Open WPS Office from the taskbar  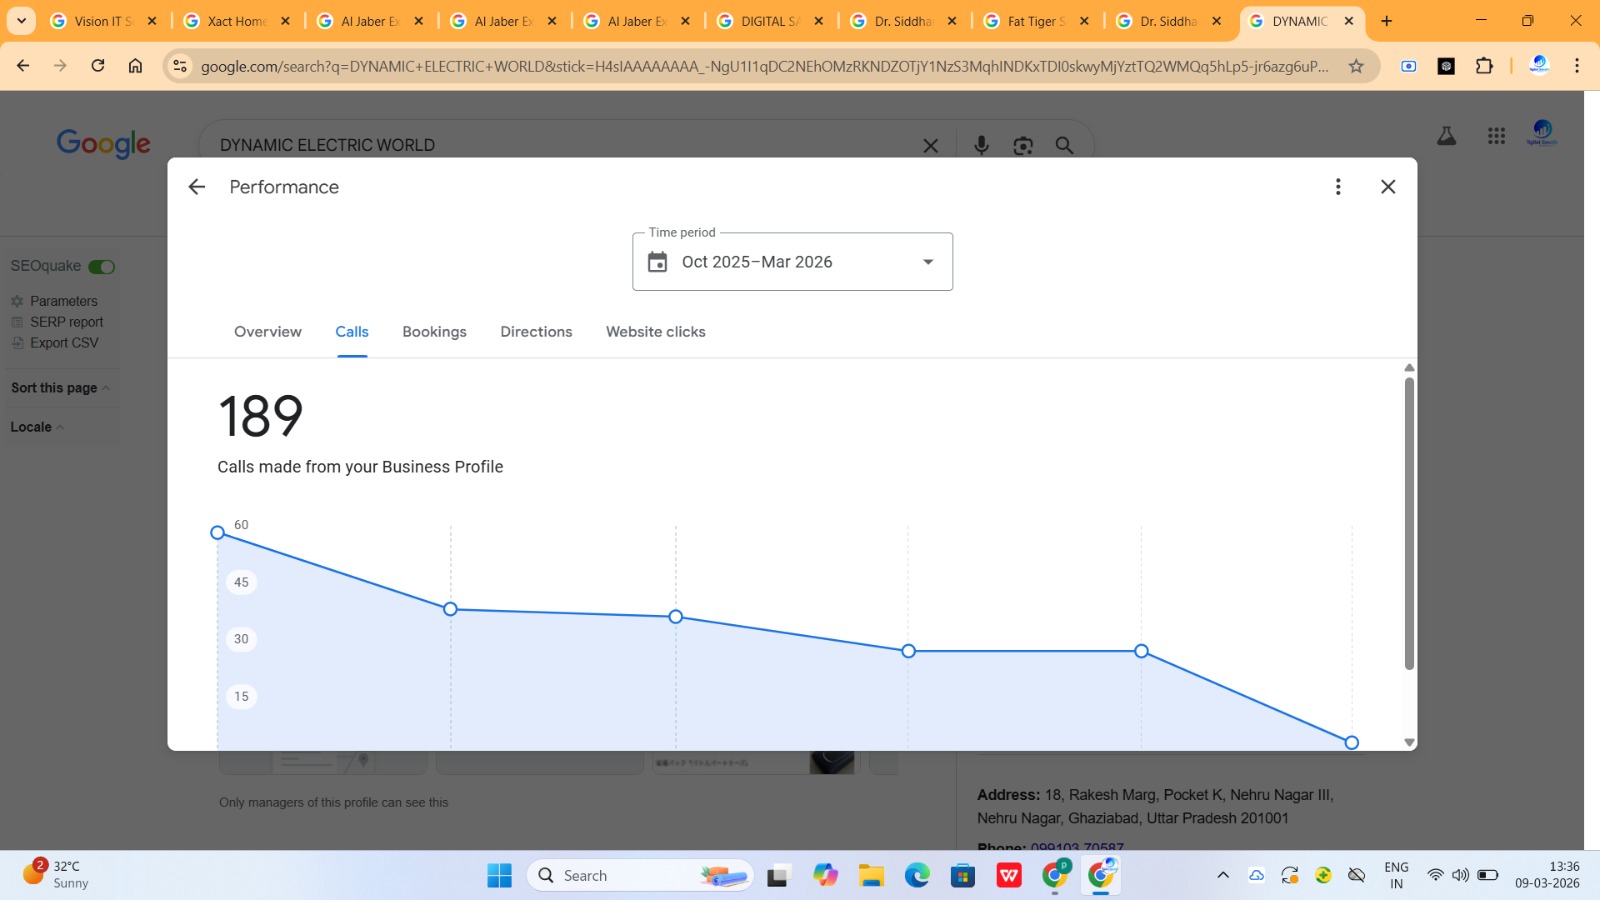click(1009, 876)
